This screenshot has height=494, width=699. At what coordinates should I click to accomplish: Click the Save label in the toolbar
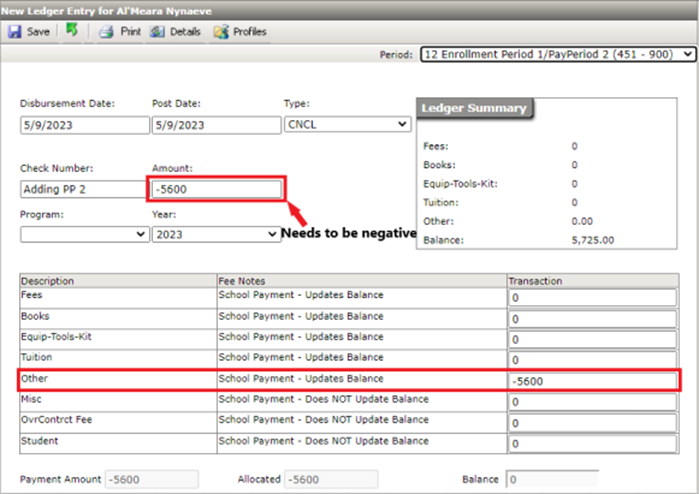pos(38,32)
